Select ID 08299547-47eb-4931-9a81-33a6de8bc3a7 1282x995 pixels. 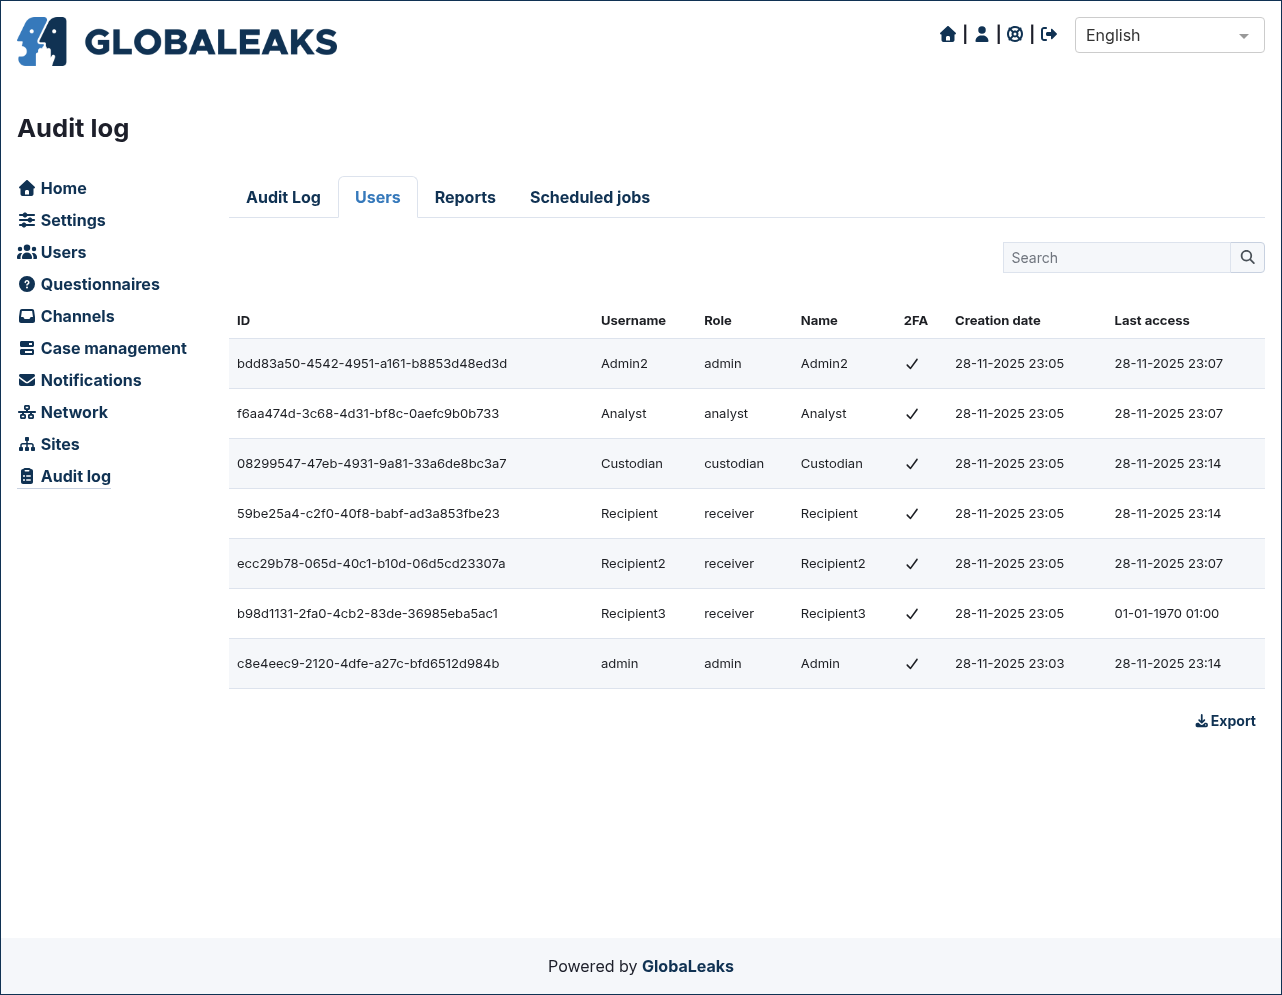pos(372,464)
